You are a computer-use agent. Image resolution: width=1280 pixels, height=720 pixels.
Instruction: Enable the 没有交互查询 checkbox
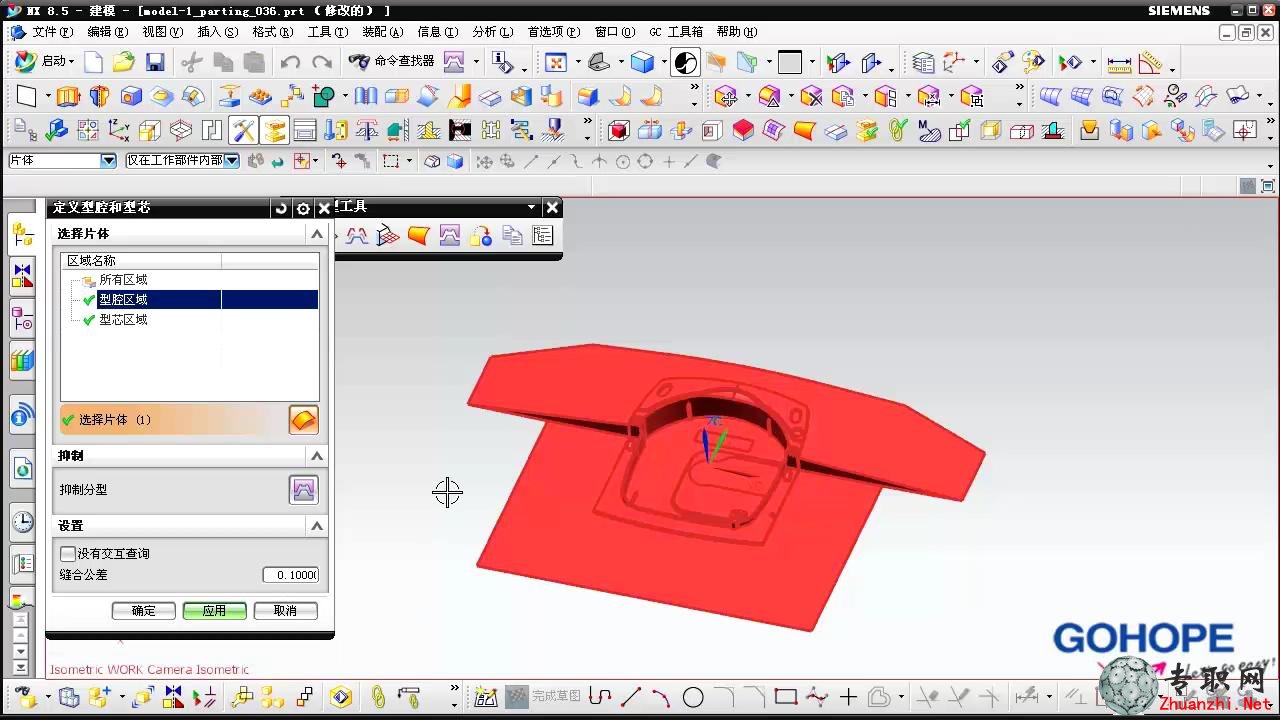(x=68, y=553)
